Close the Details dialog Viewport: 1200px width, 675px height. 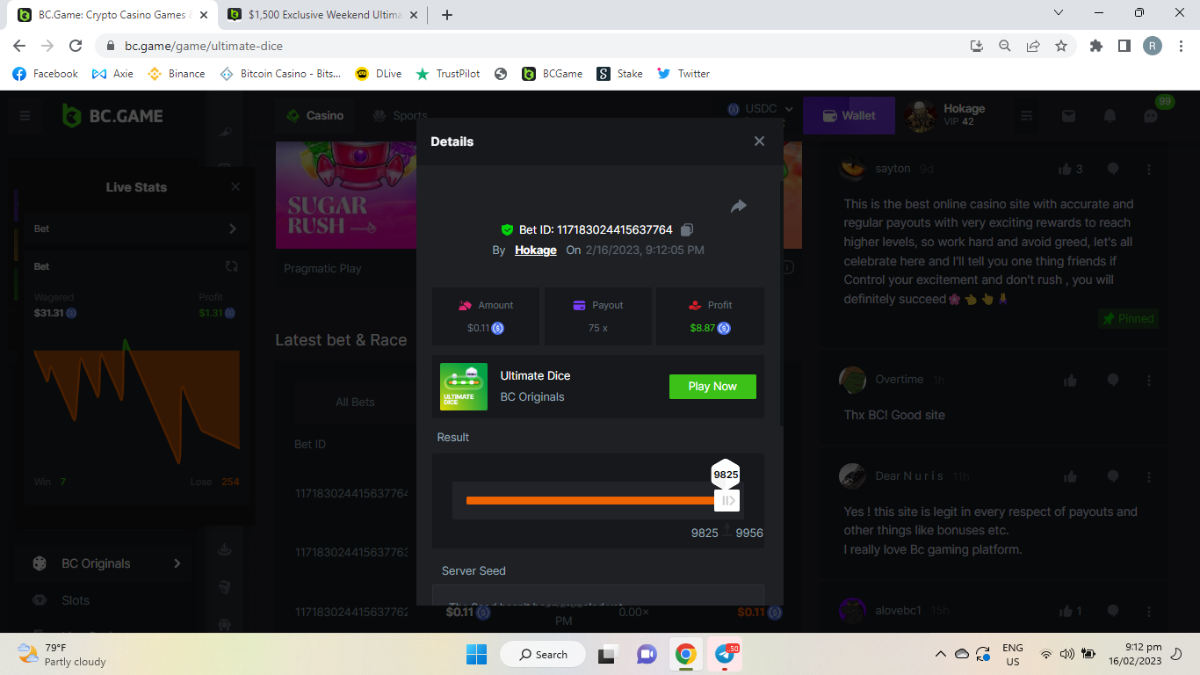pyautogui.click(x=759, y=141)
